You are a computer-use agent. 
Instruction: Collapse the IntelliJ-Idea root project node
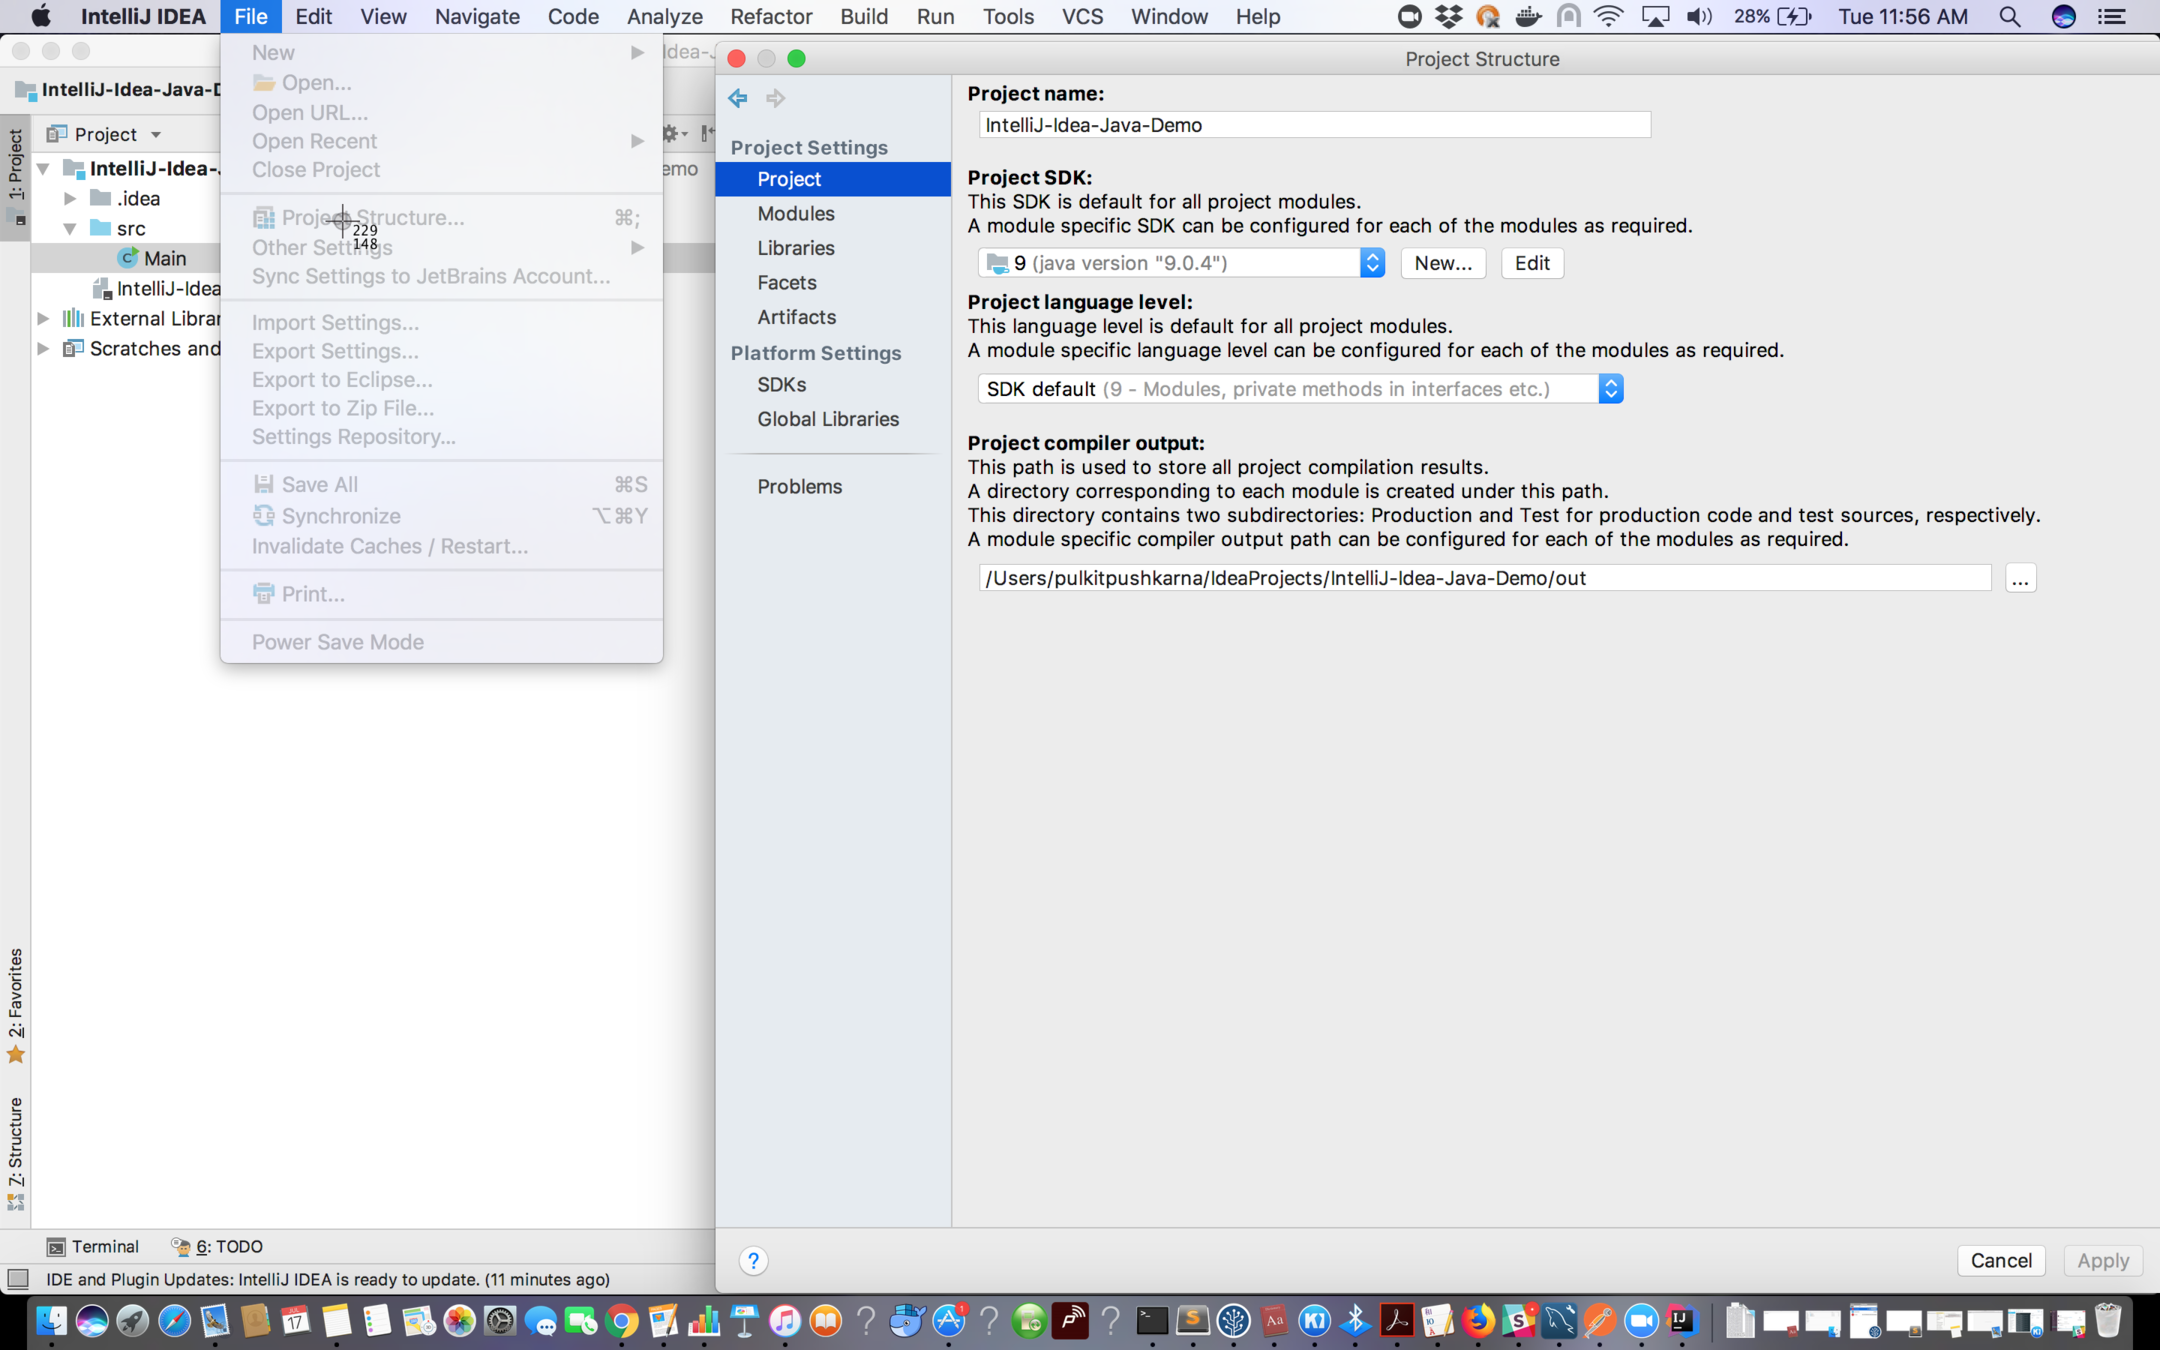click(43, 168)
